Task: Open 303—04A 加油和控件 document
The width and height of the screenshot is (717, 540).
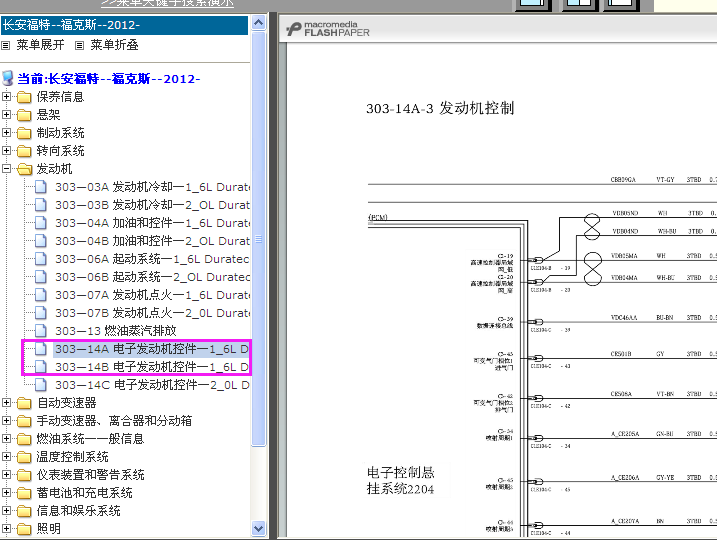Action: tap(152, 223)
